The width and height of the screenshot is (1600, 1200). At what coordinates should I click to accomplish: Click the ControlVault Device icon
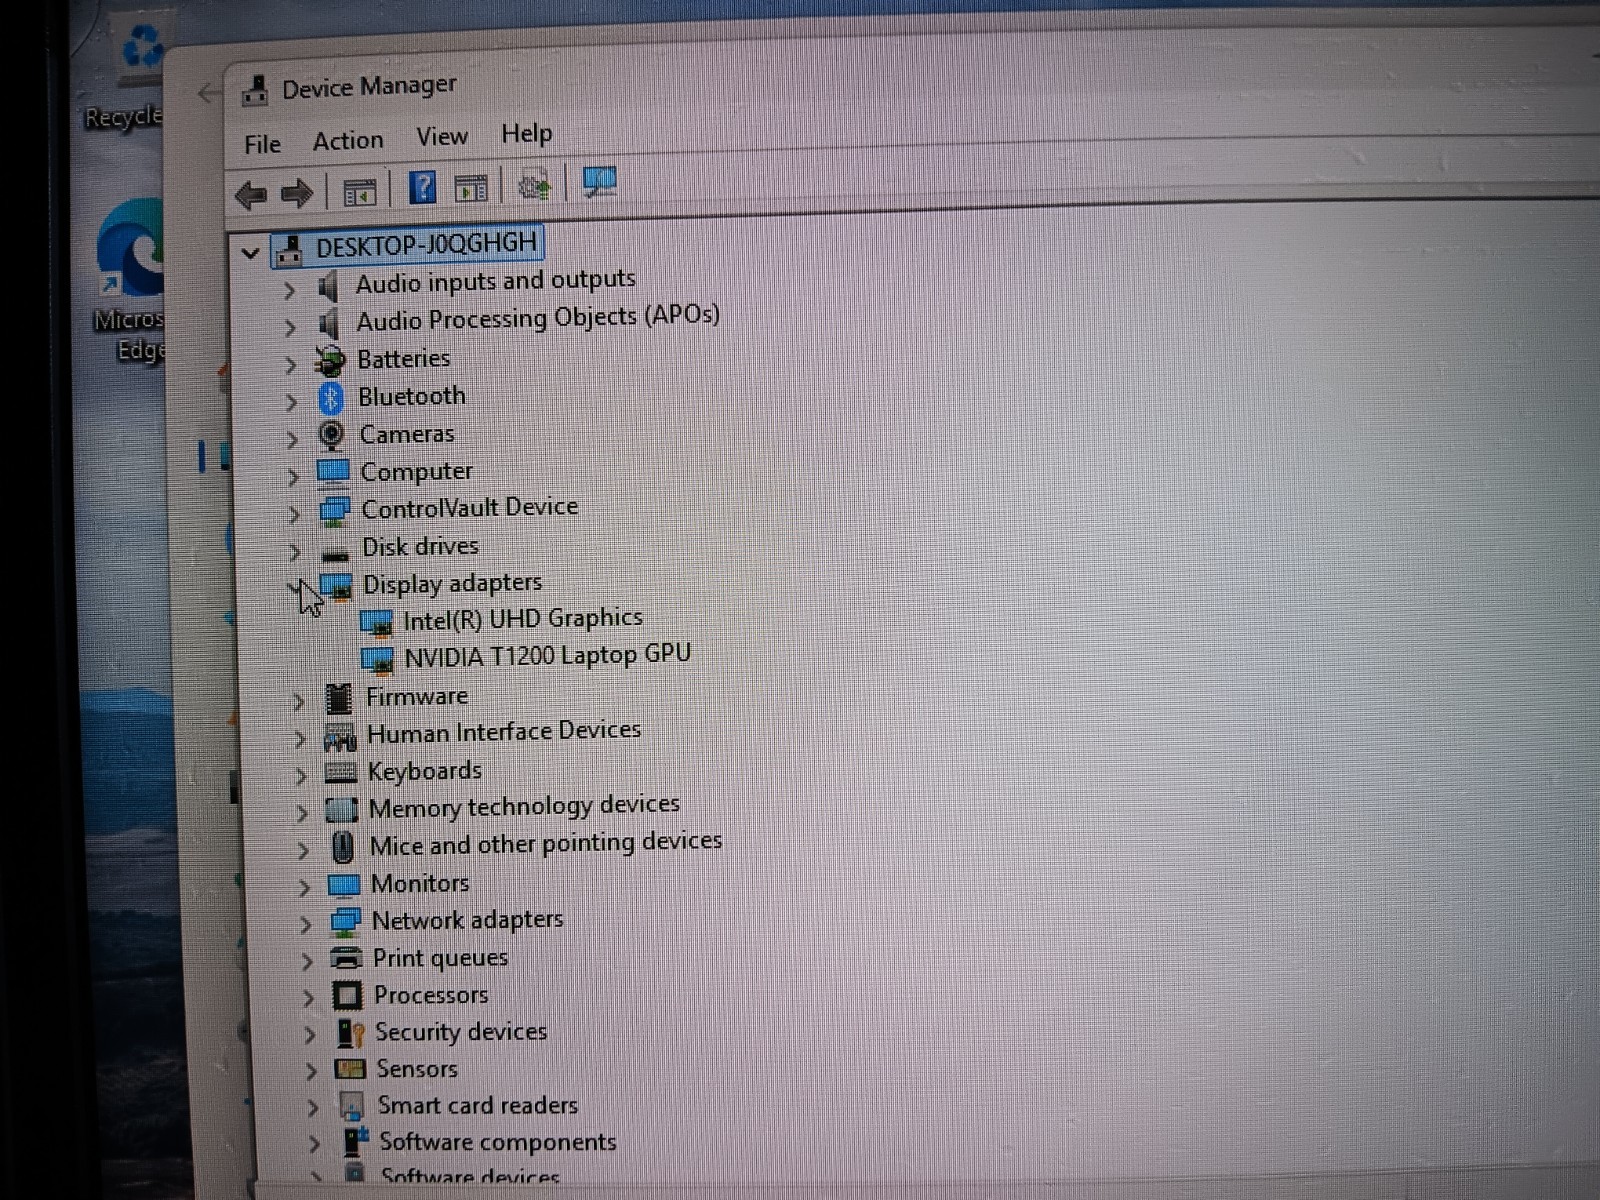coord(334,512)
